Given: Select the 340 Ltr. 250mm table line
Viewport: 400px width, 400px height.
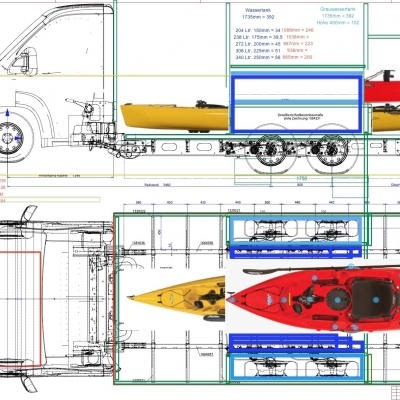Looking at the screenshot, I should point(274,57).
